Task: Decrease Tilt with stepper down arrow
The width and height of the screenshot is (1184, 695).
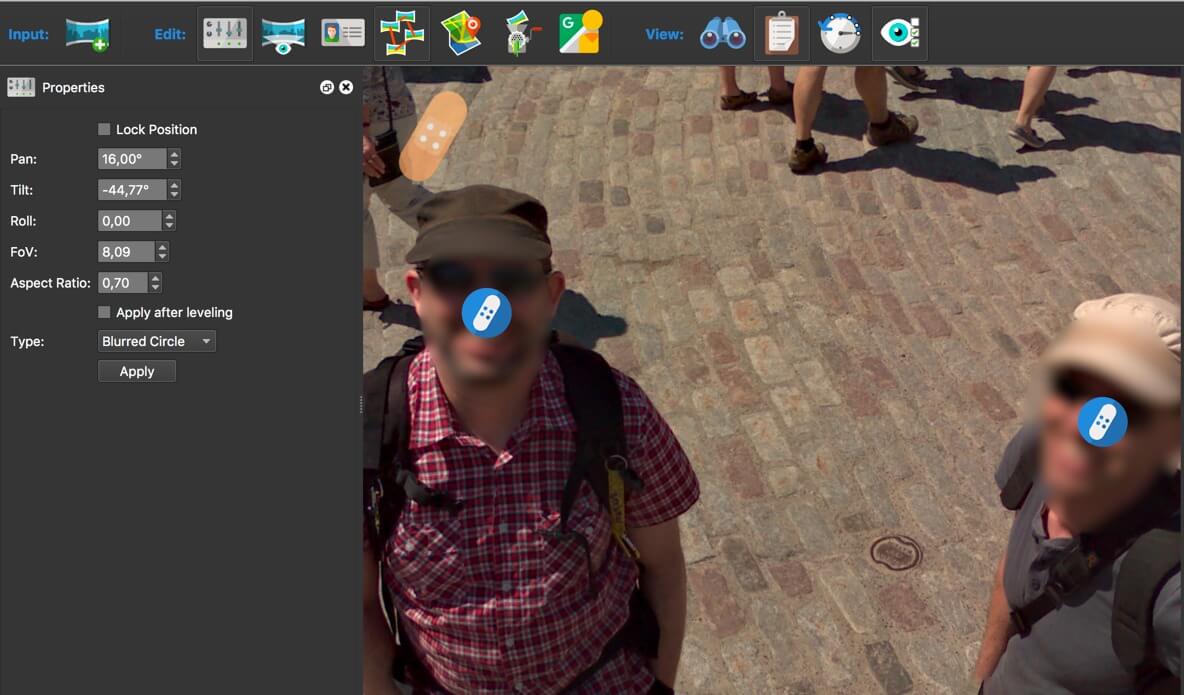Action: tap(174, 194)
